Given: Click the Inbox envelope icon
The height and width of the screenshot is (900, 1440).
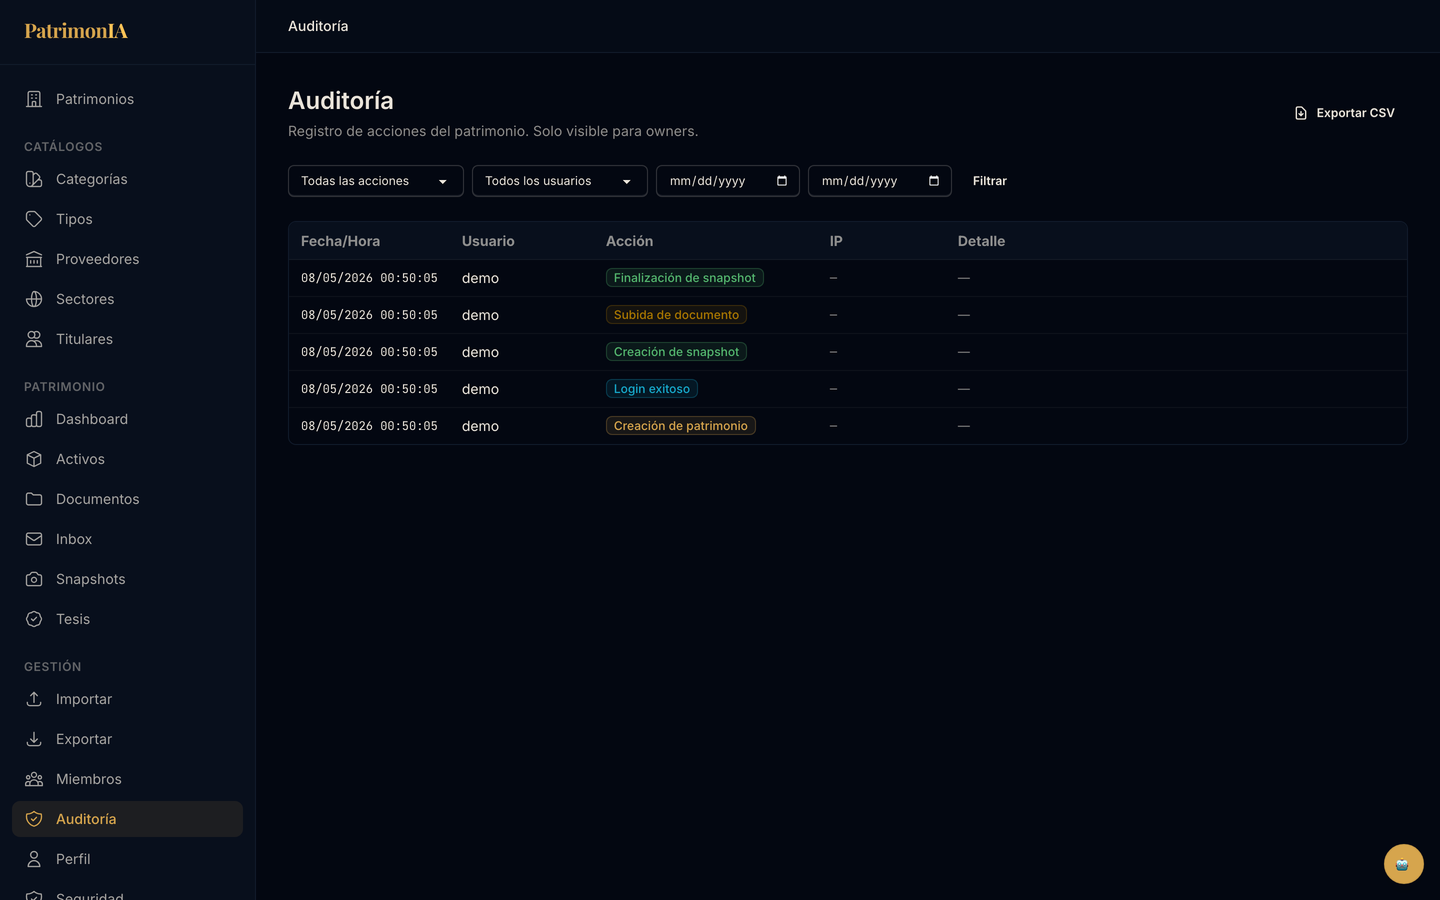Looking at the screenshot, I should pos(34,539).
